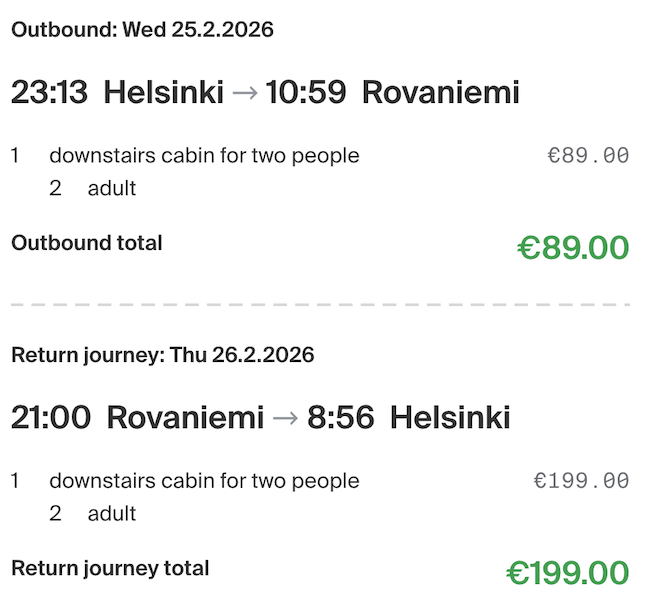Click the Outbound Wed 25.2.2026 heading

[x=142, y=30]
